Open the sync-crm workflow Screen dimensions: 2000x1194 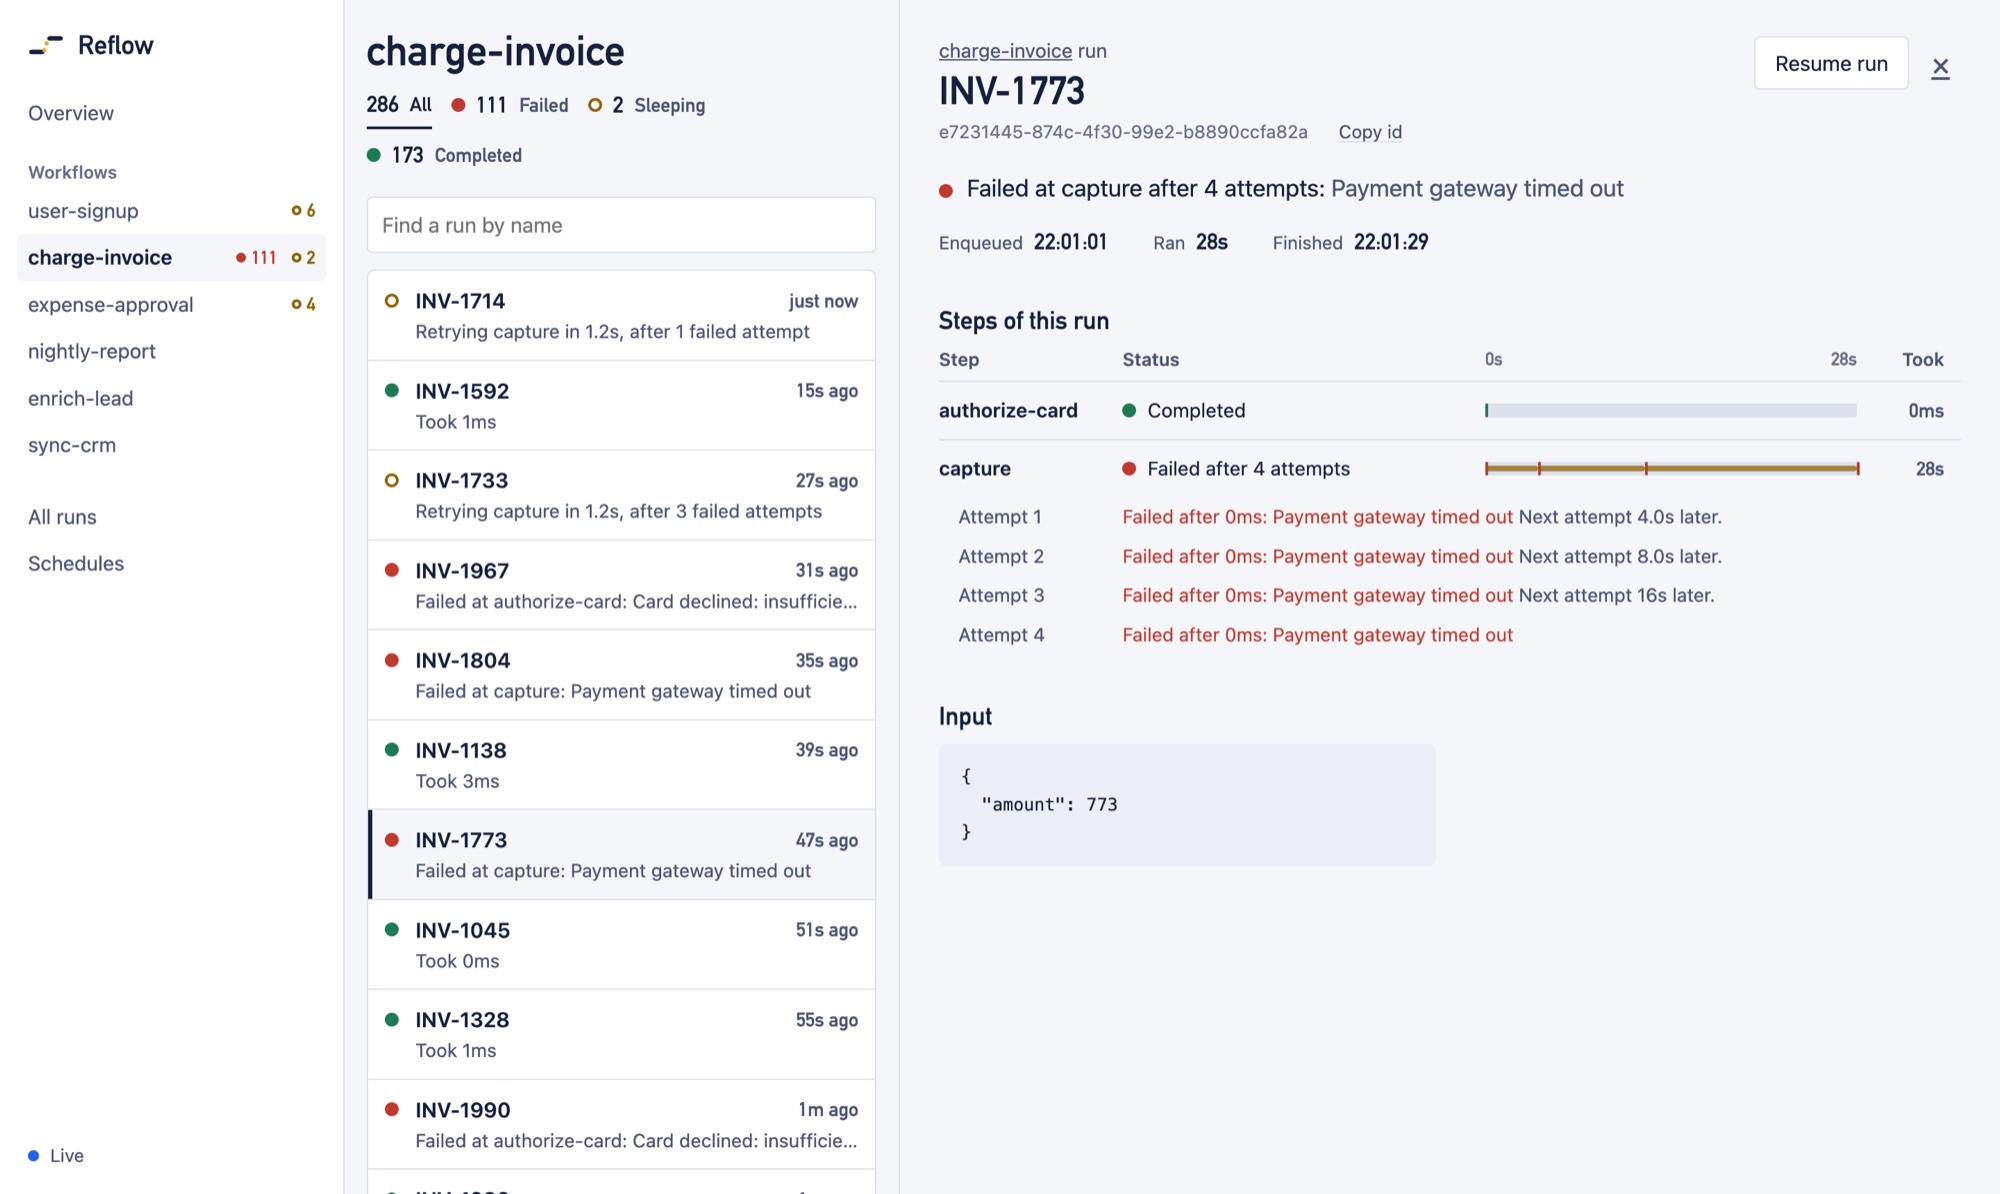171,445
